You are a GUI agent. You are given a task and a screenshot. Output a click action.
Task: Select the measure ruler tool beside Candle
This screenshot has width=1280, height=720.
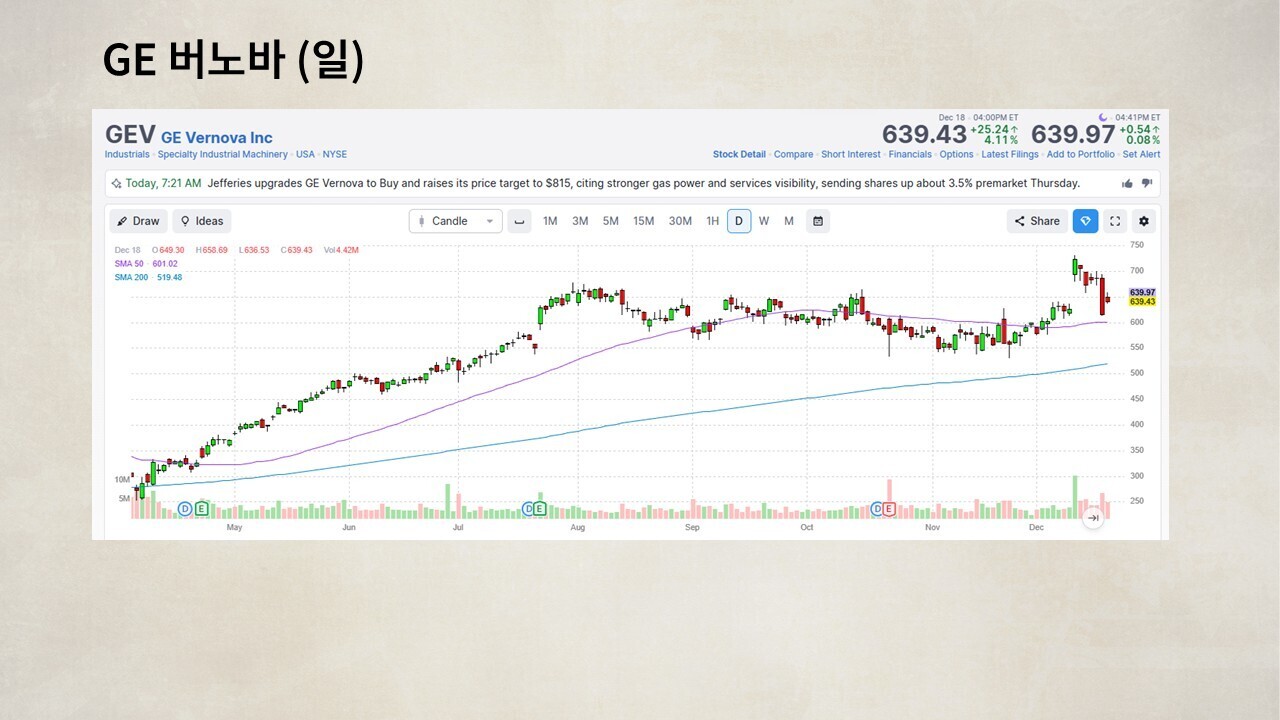[x=519, y=221]
